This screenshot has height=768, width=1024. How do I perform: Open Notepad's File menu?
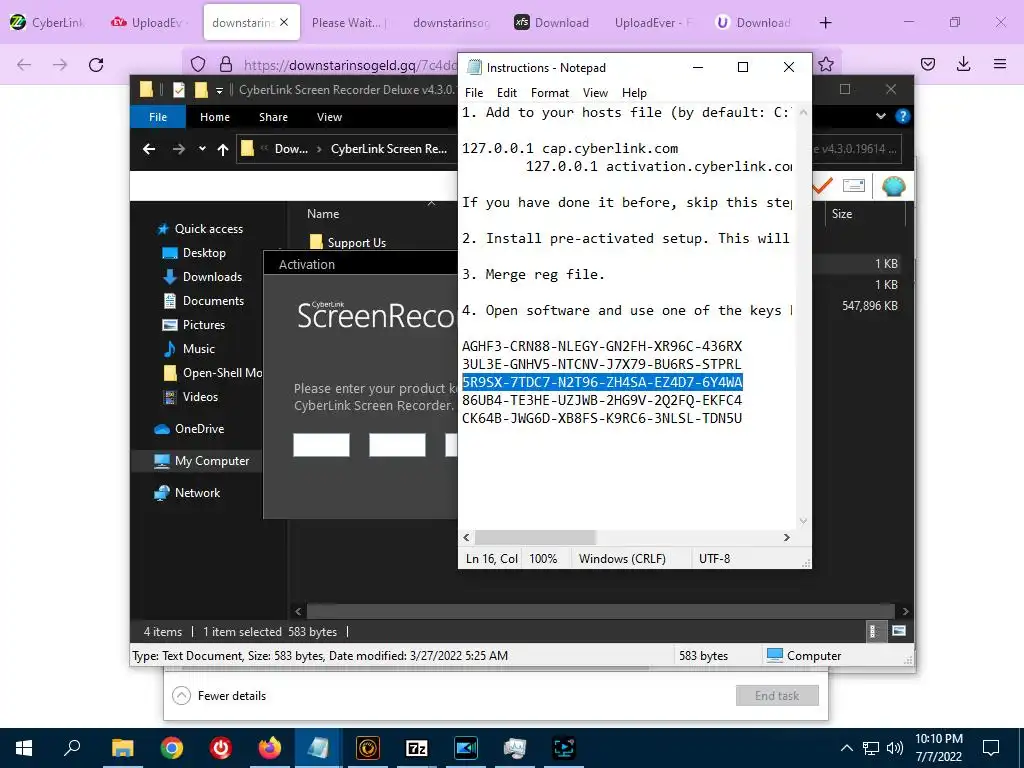474,93
